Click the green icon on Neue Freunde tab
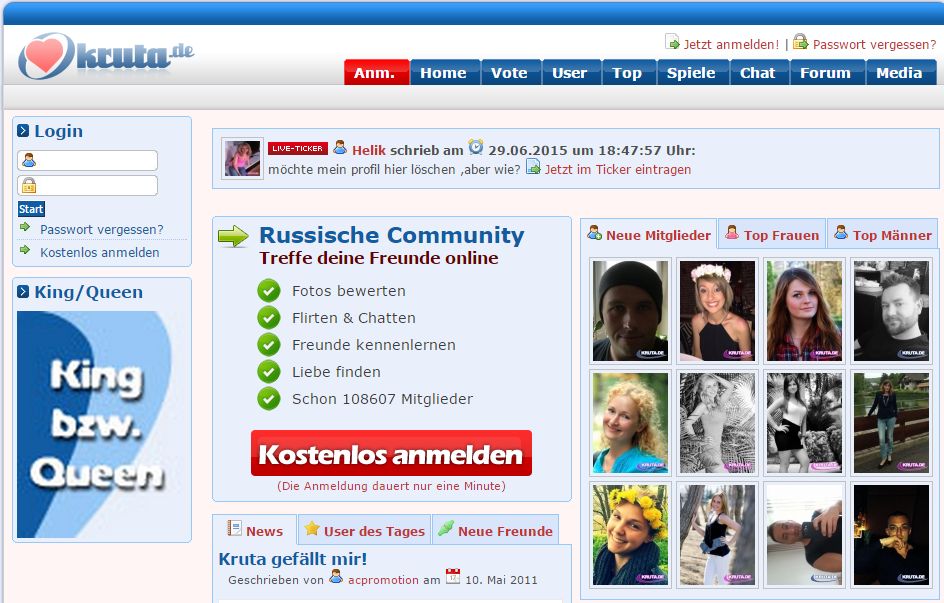This screenshot has height=603, width=944. [x=446, y=528]
